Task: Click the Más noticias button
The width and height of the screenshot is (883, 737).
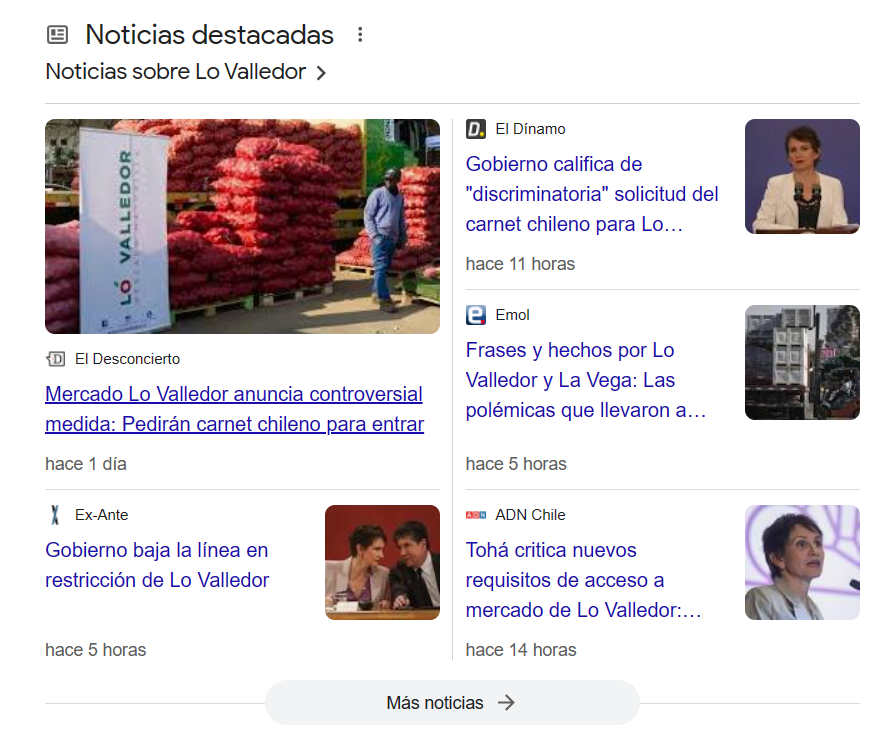Action: [452, 703]
